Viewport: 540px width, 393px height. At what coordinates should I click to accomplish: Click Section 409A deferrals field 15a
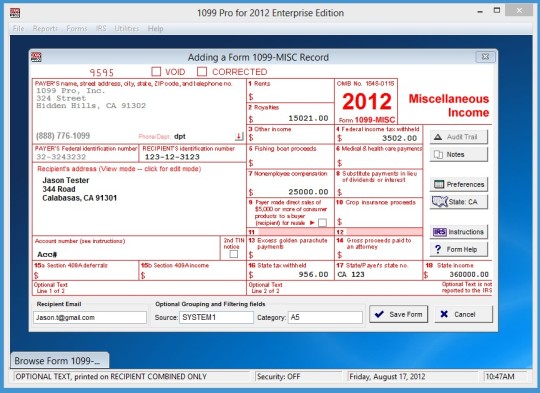(85, 275)
